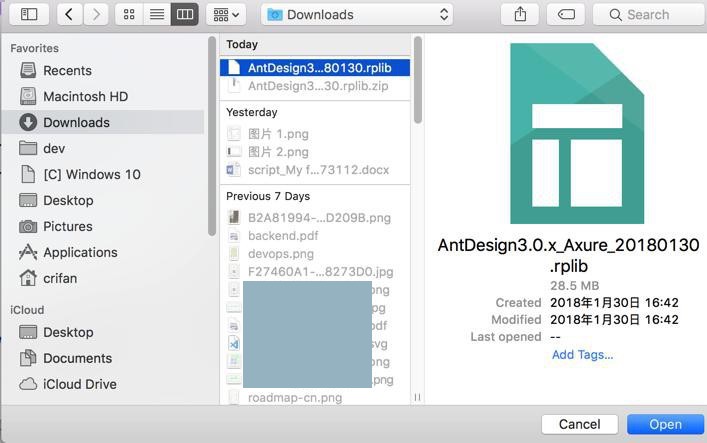Screen dimensions: 707x443
Task: Open iCloud Documents in sidebar
Action: [103, 358]
